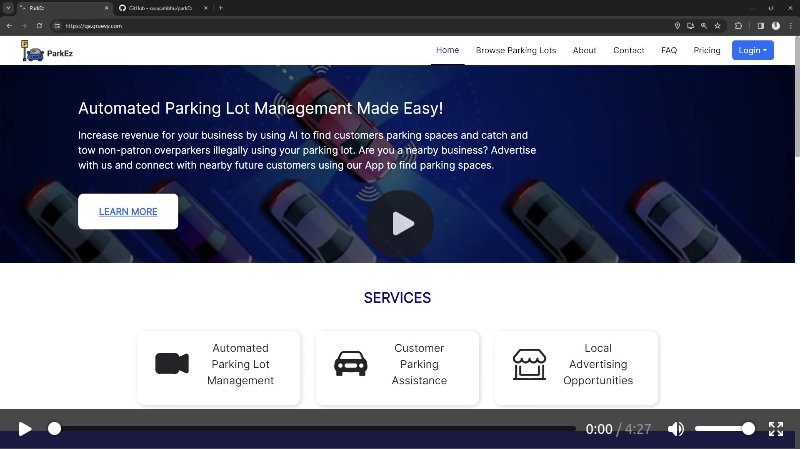Expand the Login dropdown button
The height and width of the screenshot is (449, 801).
752,50
